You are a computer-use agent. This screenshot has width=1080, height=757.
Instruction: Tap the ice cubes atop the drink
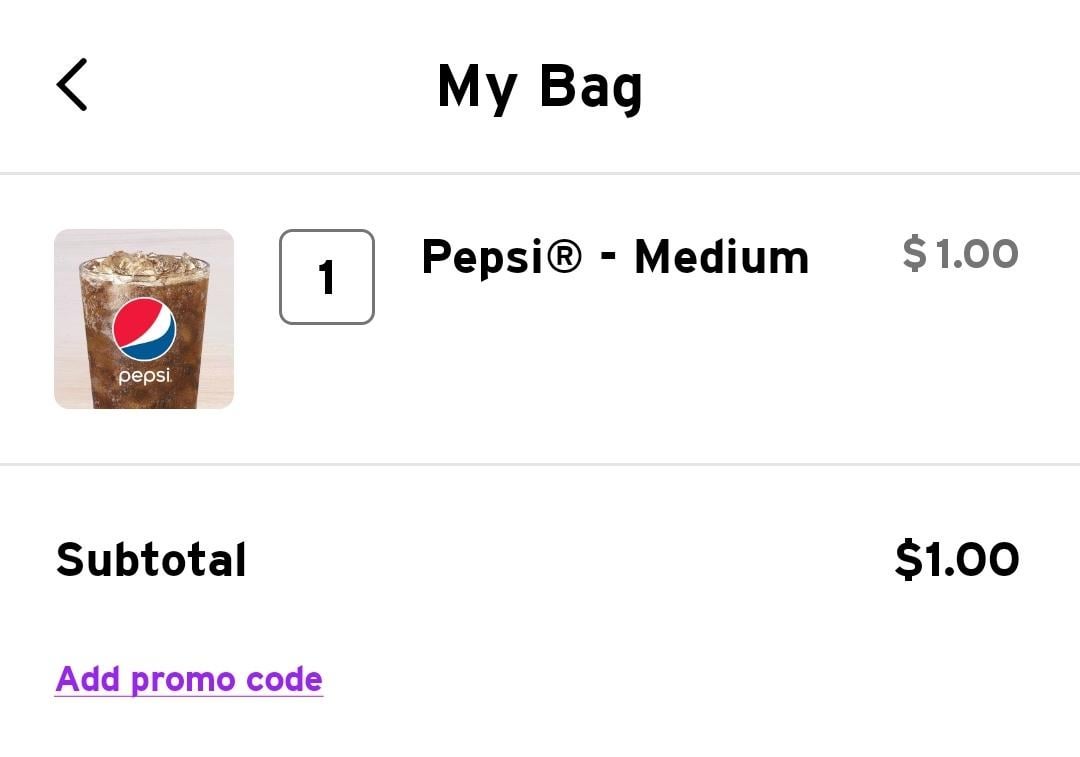pos(144,265)
